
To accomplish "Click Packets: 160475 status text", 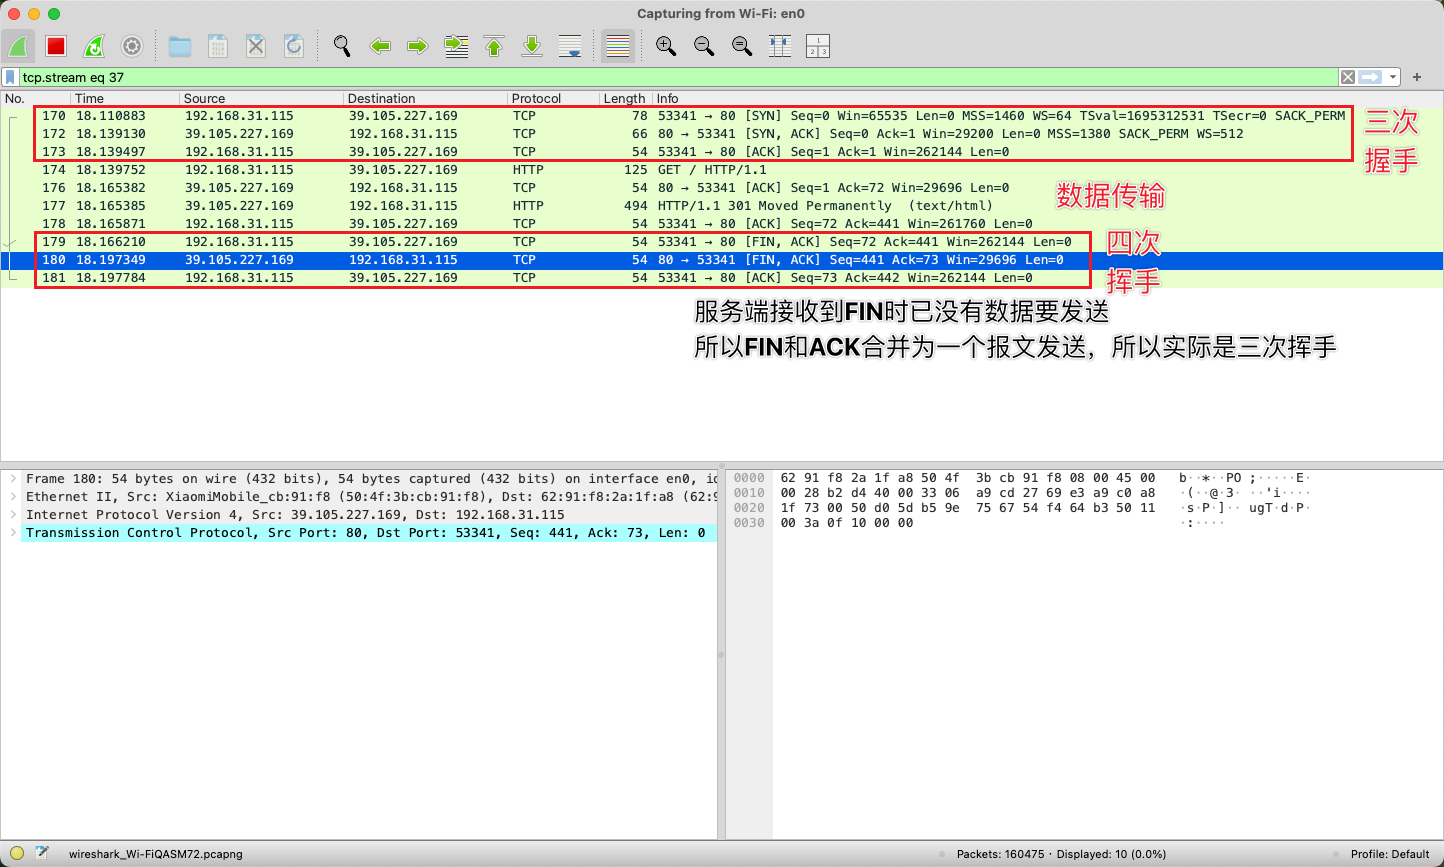I will pos(1001,855).
